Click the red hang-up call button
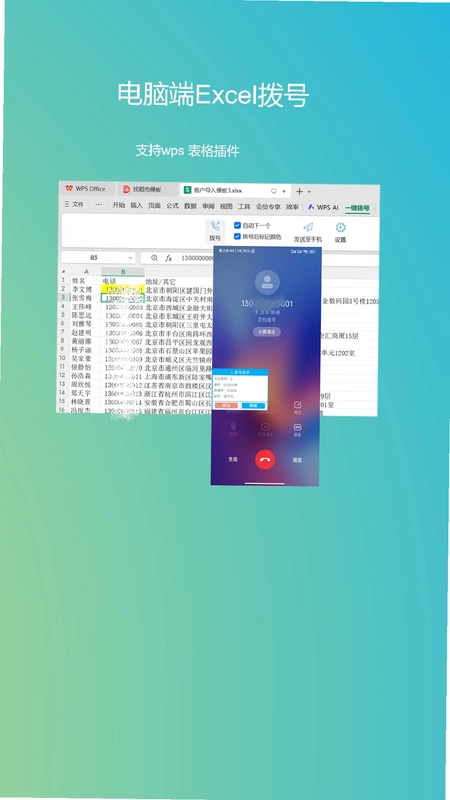Image resolution: width=450 pixels, height=800 pixels. [265, 459]
